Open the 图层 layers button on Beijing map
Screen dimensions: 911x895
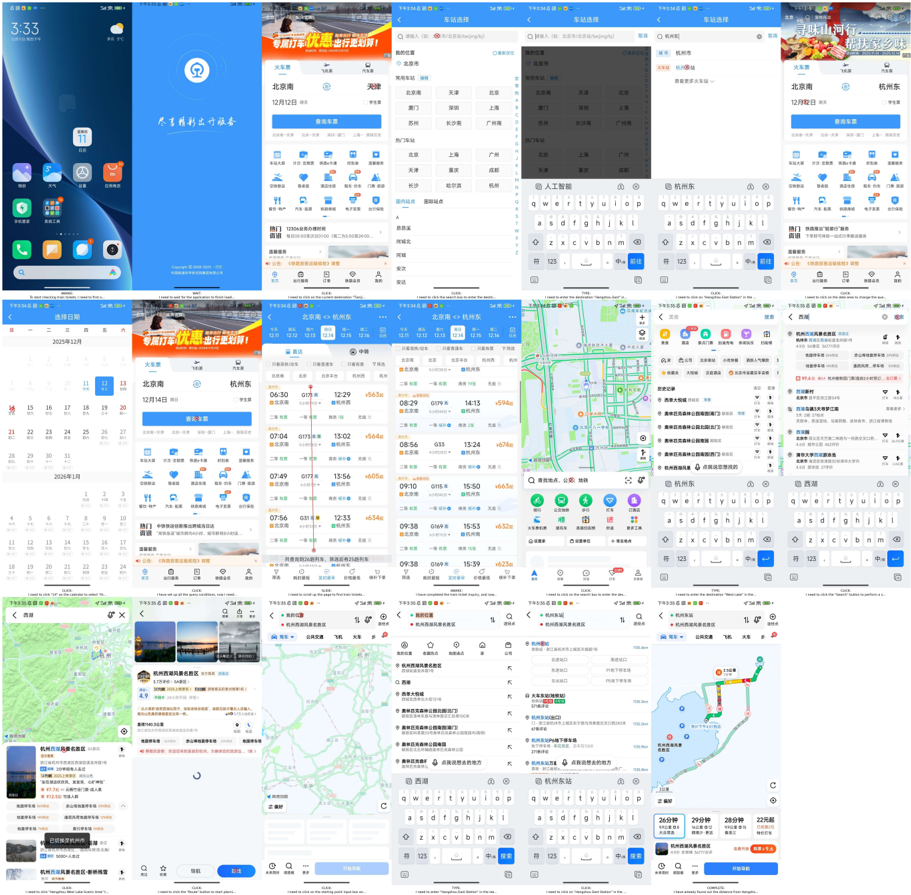642,334
